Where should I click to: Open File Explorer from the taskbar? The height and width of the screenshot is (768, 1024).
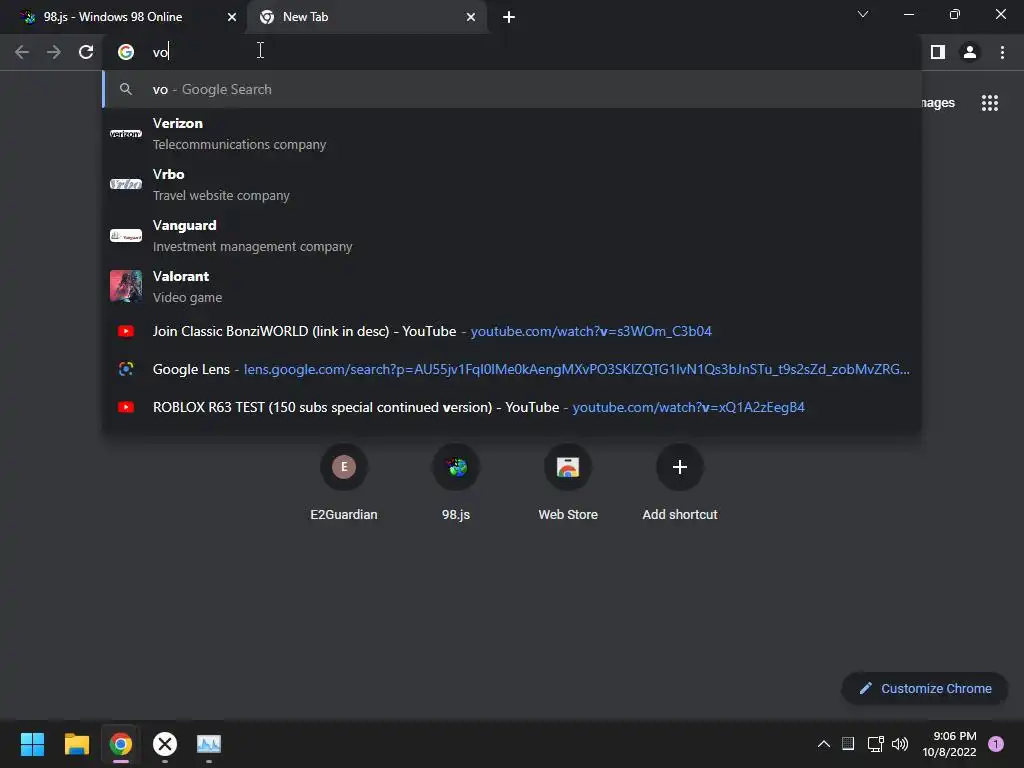(x=76, y=744)
